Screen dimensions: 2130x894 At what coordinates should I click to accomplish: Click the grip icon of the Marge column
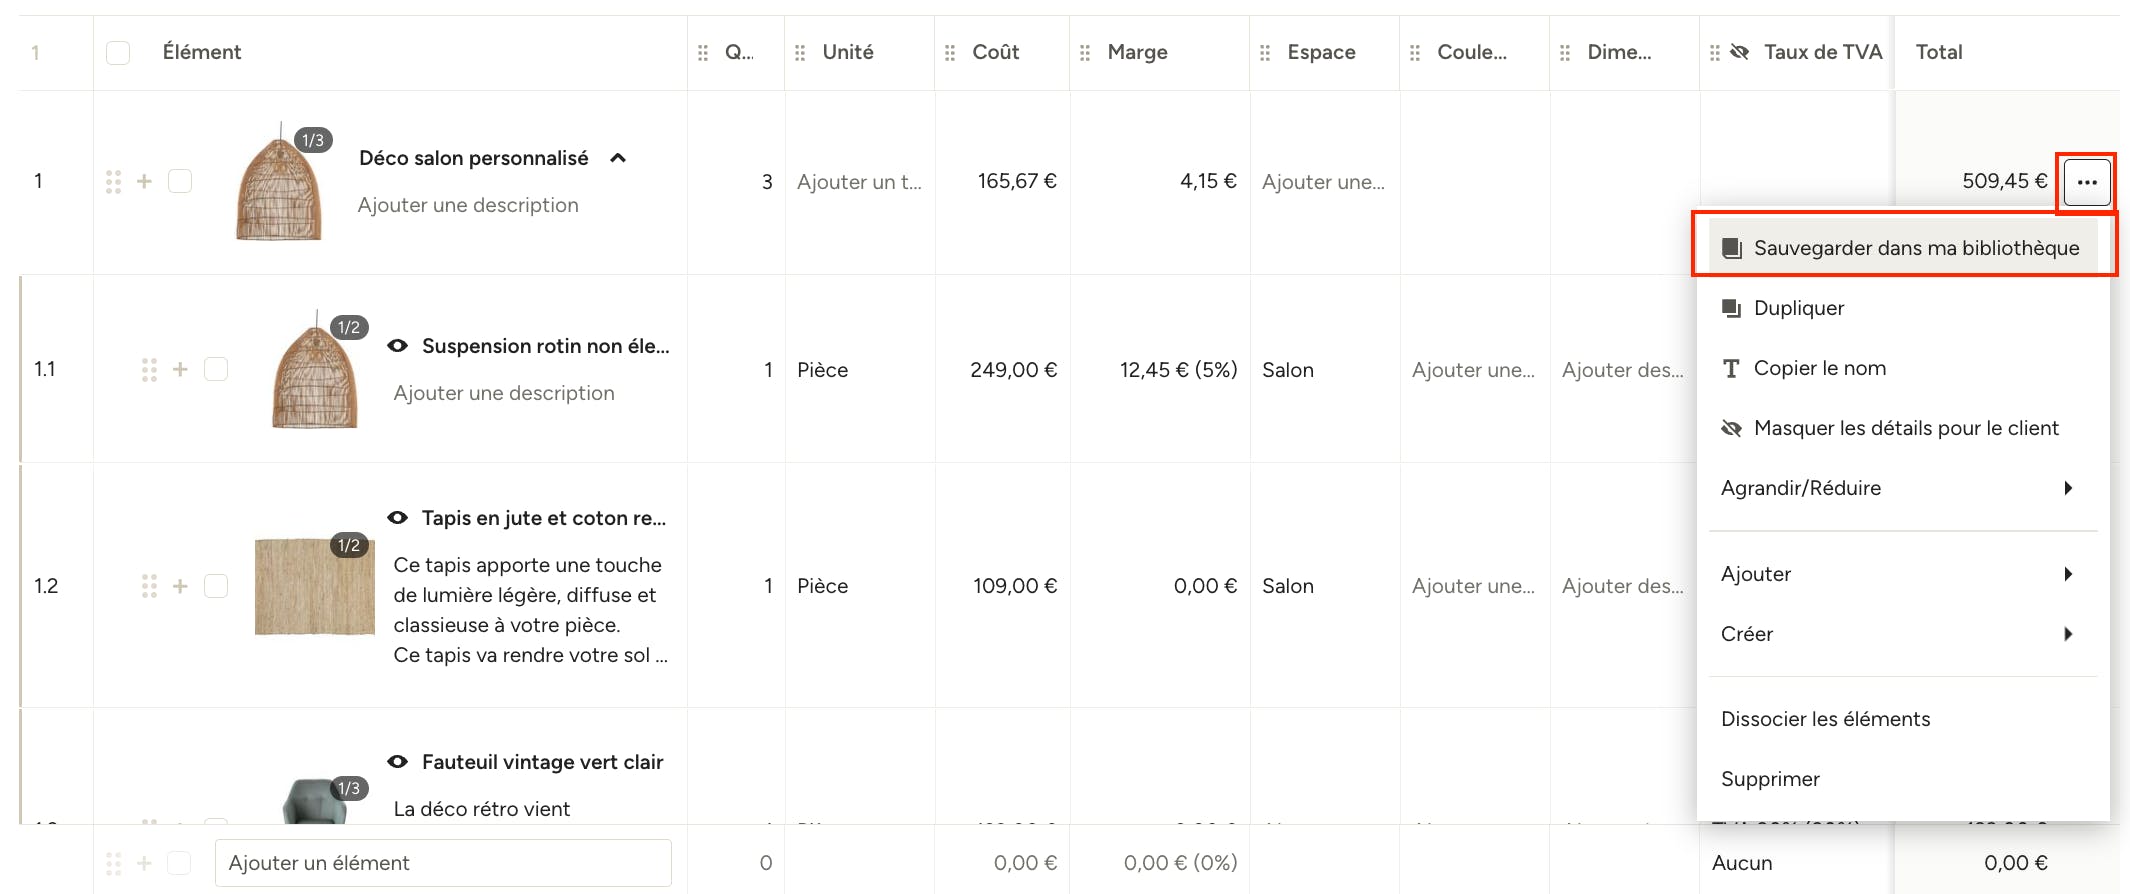[x=1085, y=52]
